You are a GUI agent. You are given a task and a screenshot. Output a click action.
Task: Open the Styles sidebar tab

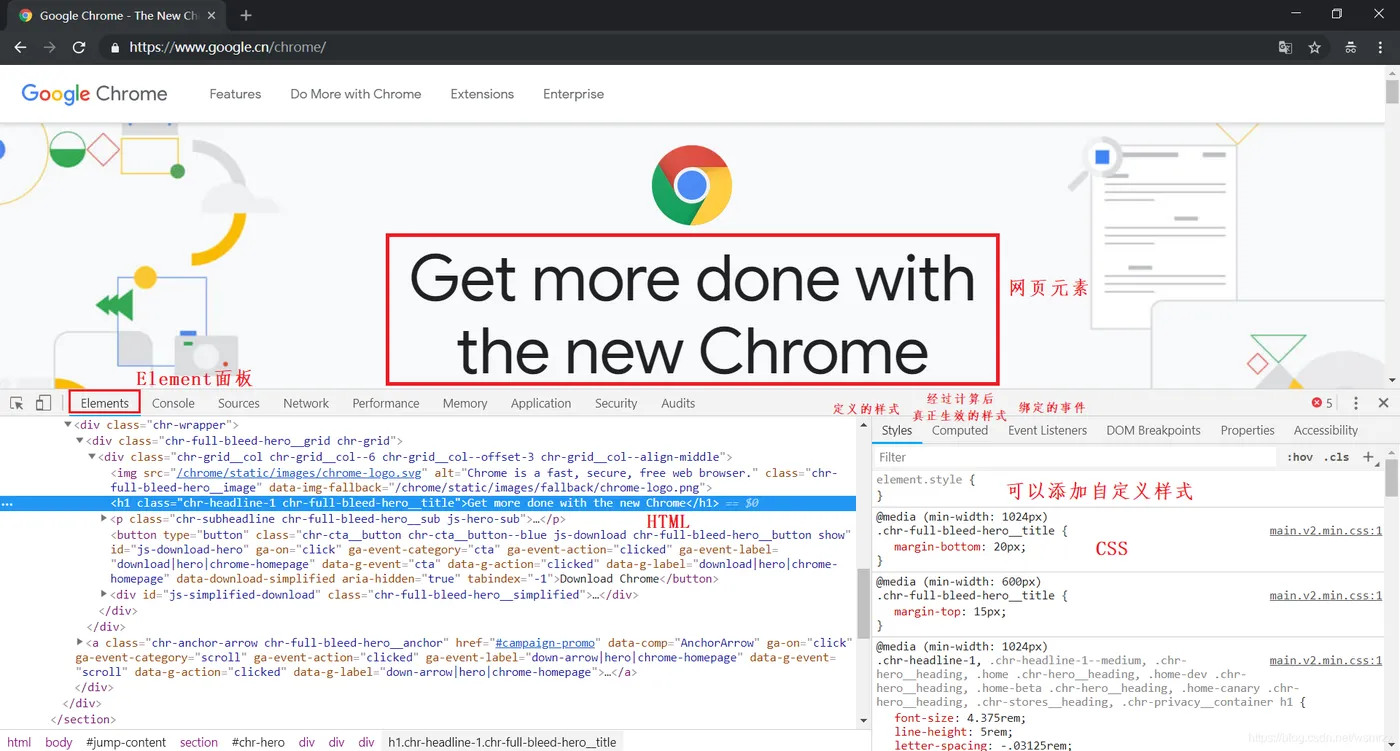897,430
